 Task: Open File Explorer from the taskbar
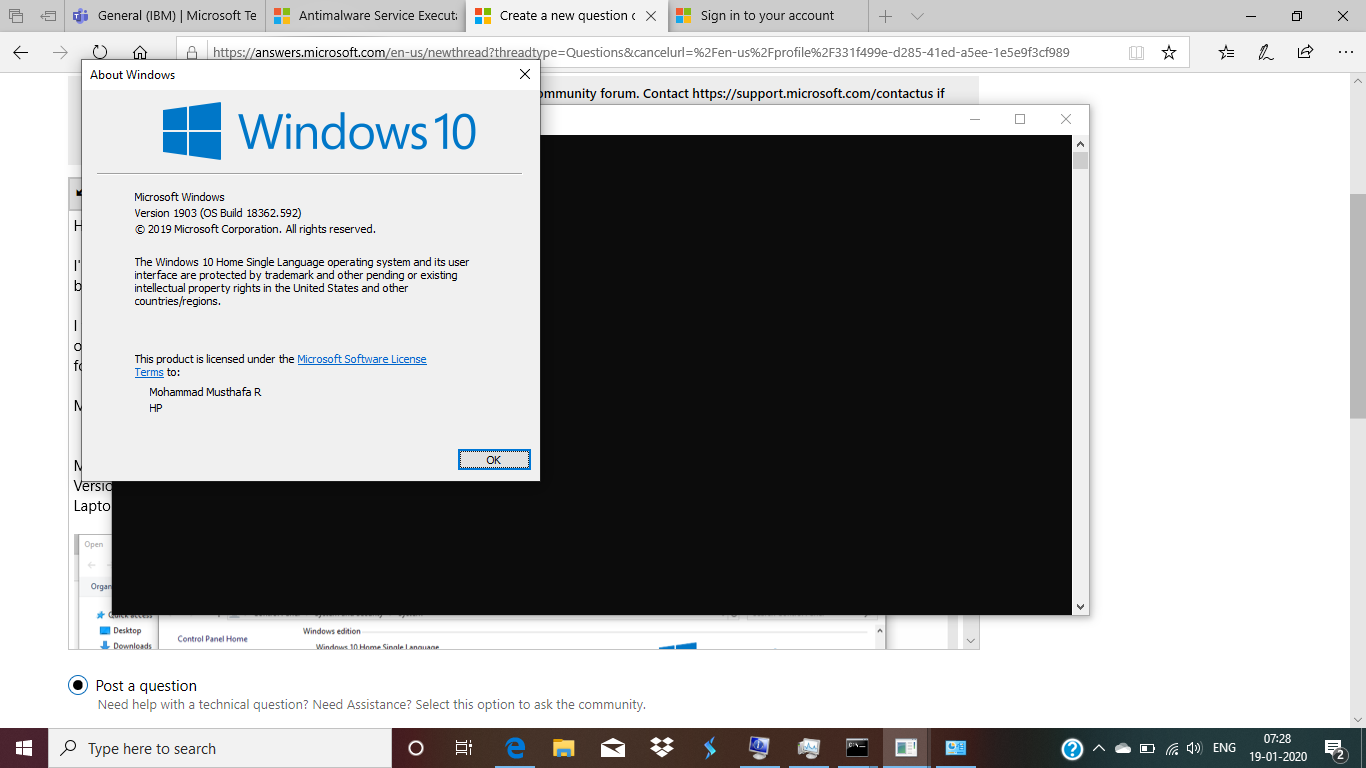[564, 748]
